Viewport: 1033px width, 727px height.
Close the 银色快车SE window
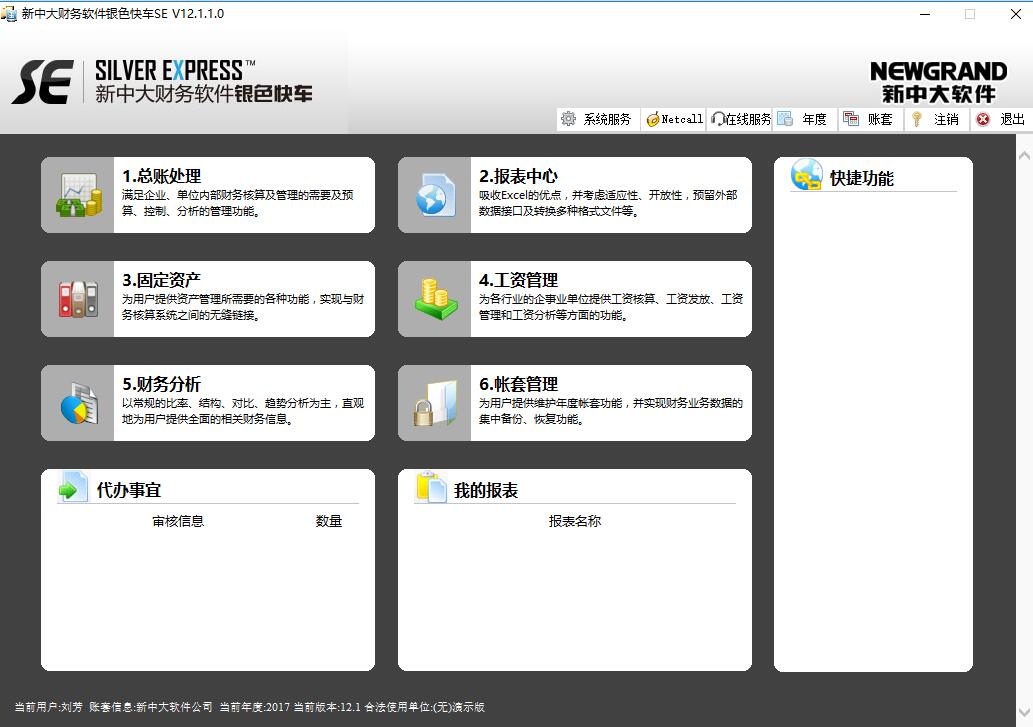pos(1016,14)
